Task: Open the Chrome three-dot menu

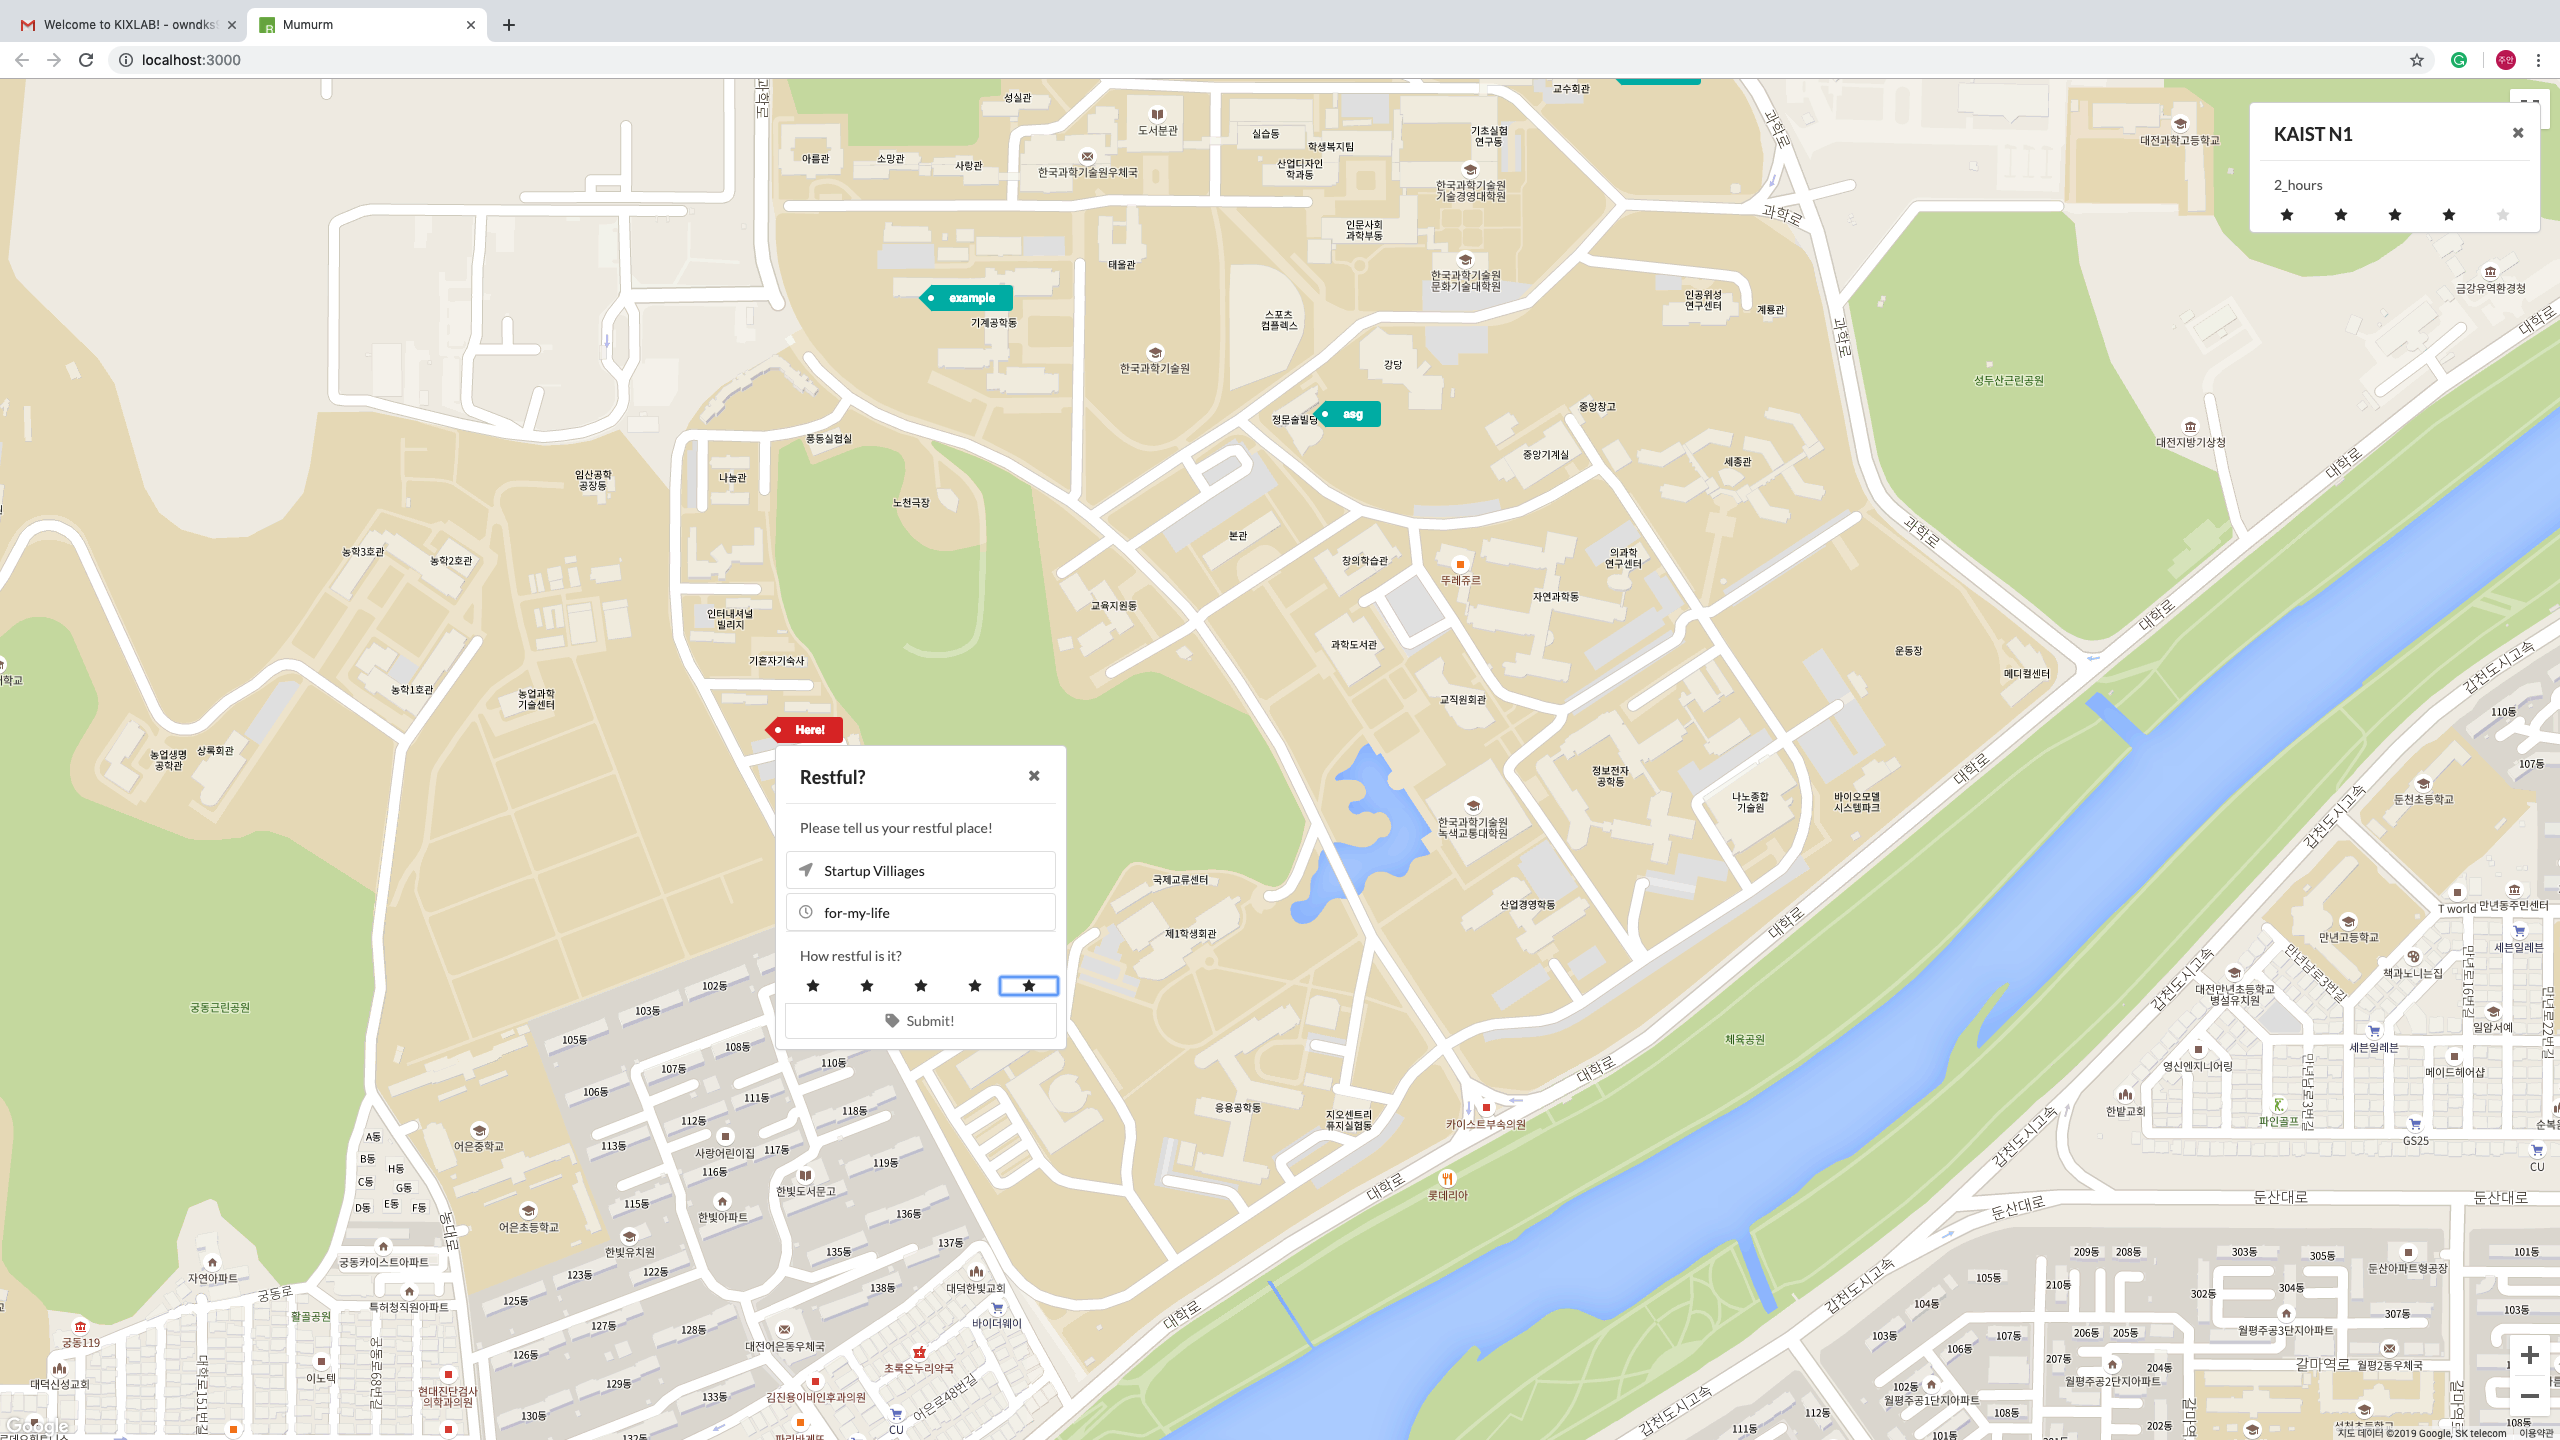Action: (x=2538, y=60)
